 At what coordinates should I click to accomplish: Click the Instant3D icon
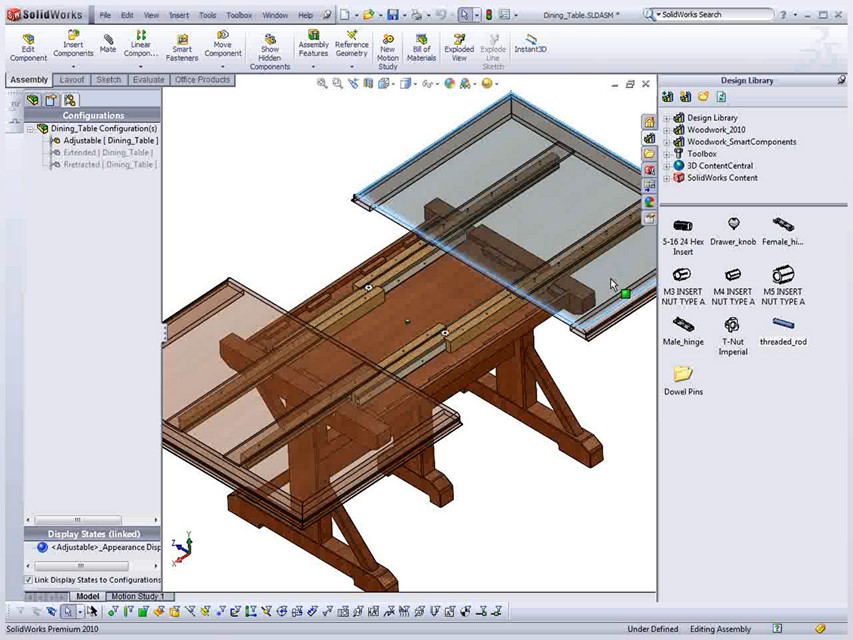(x=530, y=38)
